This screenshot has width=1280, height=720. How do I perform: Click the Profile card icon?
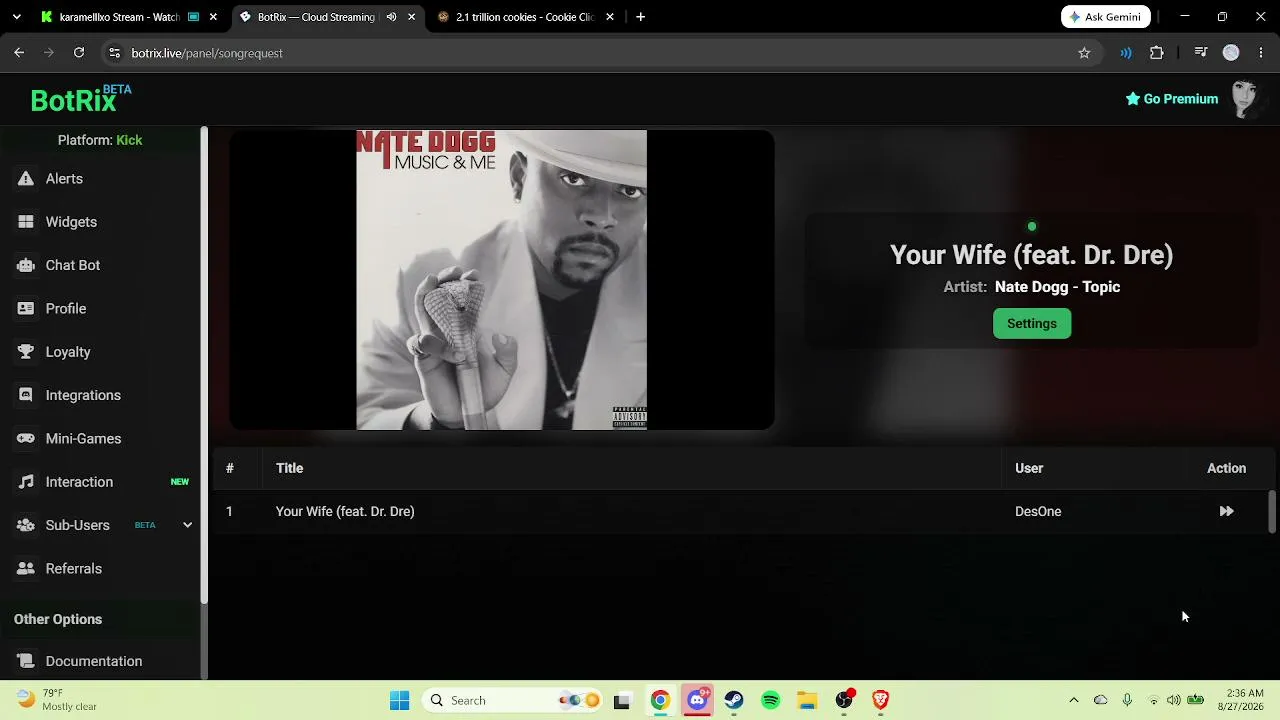[x=26, y=309]
